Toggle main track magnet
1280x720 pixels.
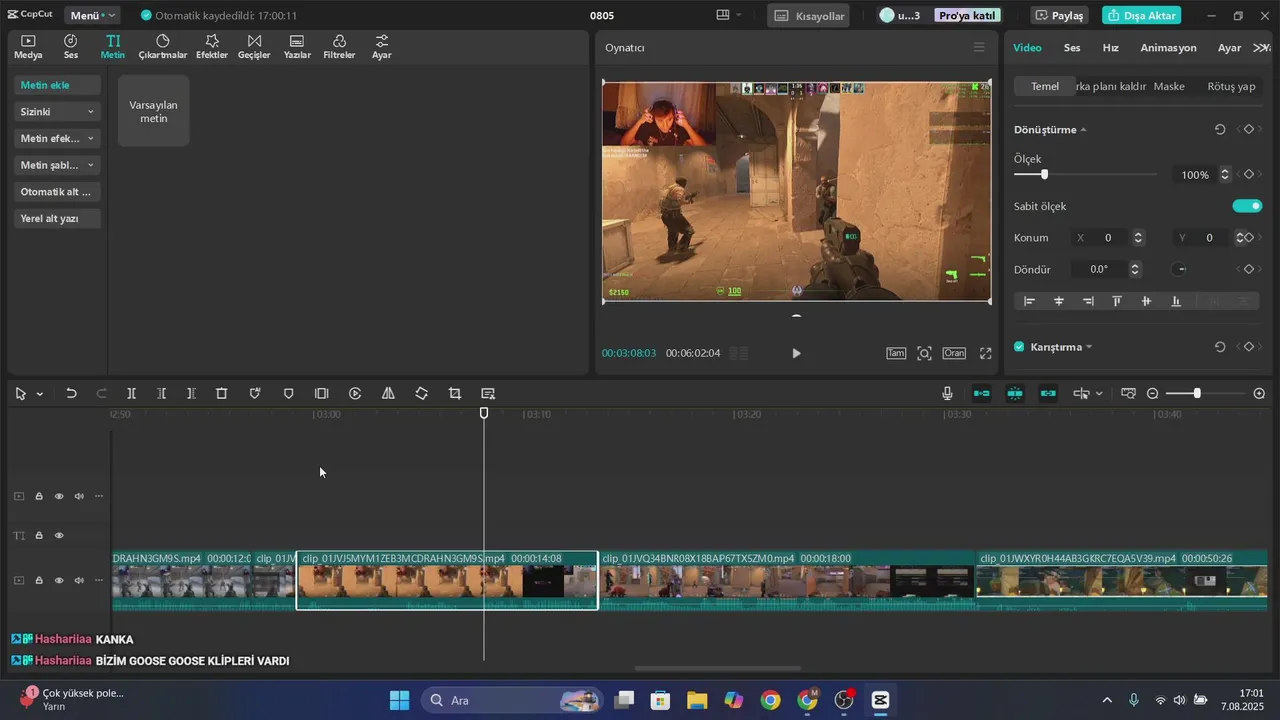click(982, 394)
